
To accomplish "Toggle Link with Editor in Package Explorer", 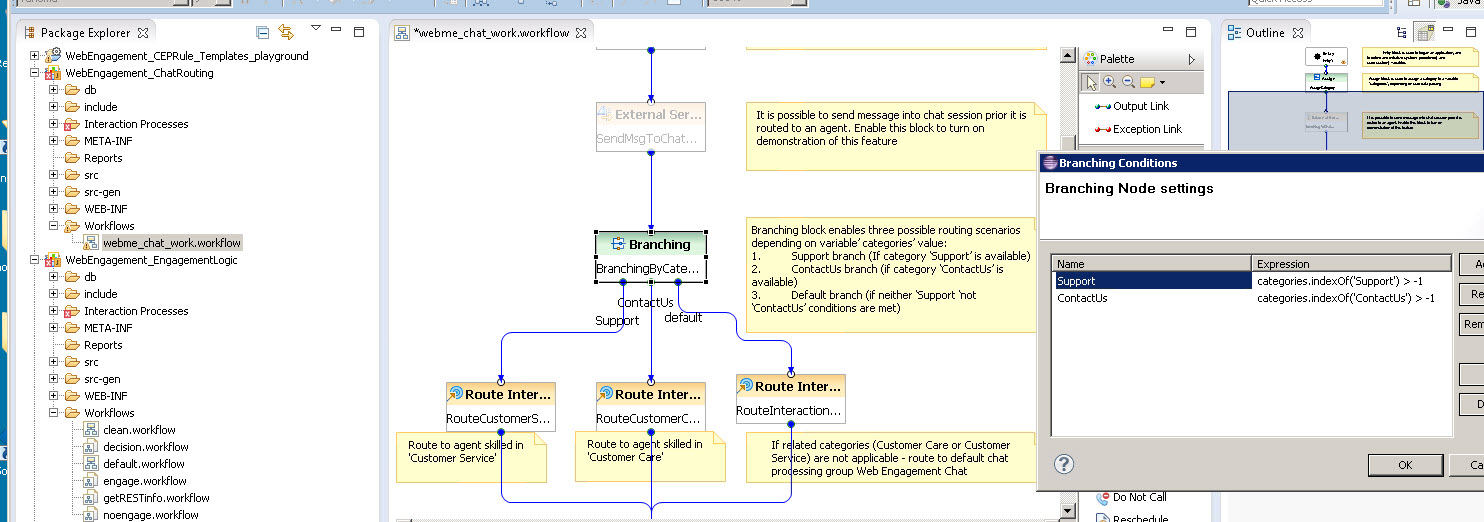I will 286,33.
